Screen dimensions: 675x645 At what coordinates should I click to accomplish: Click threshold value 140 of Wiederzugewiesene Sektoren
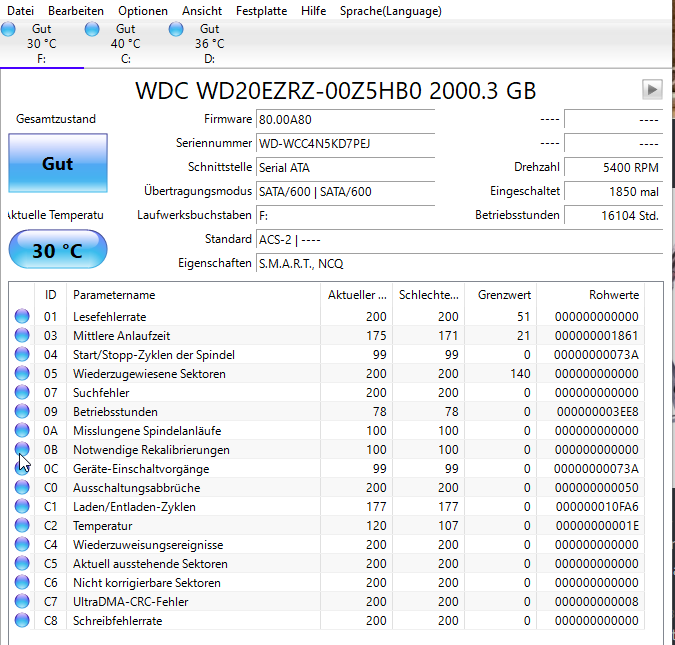[520, 374]
